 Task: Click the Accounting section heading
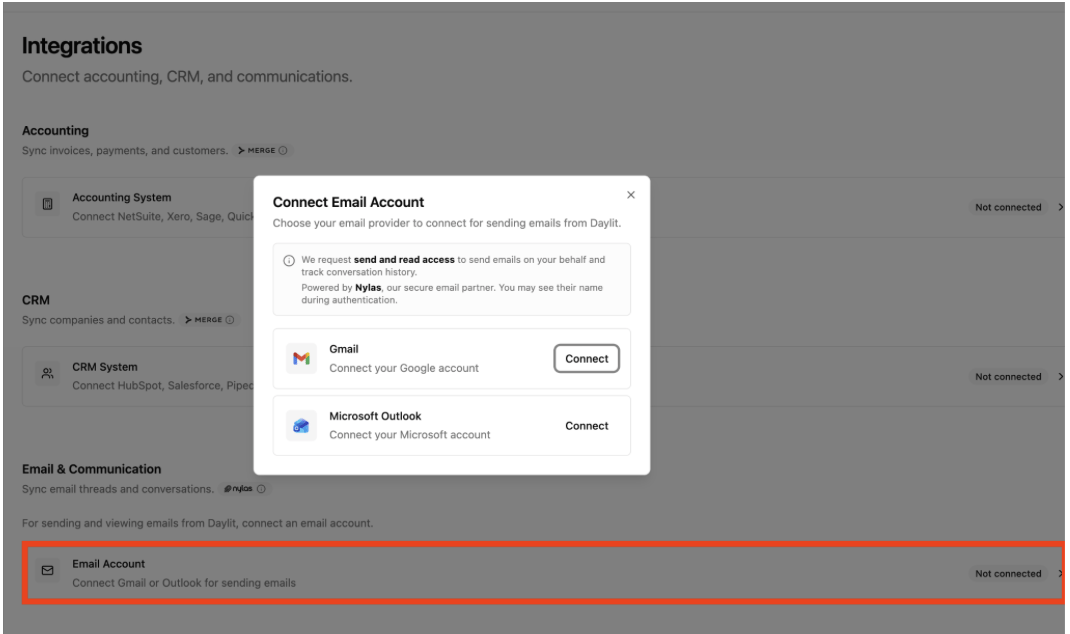pos(55,130)
